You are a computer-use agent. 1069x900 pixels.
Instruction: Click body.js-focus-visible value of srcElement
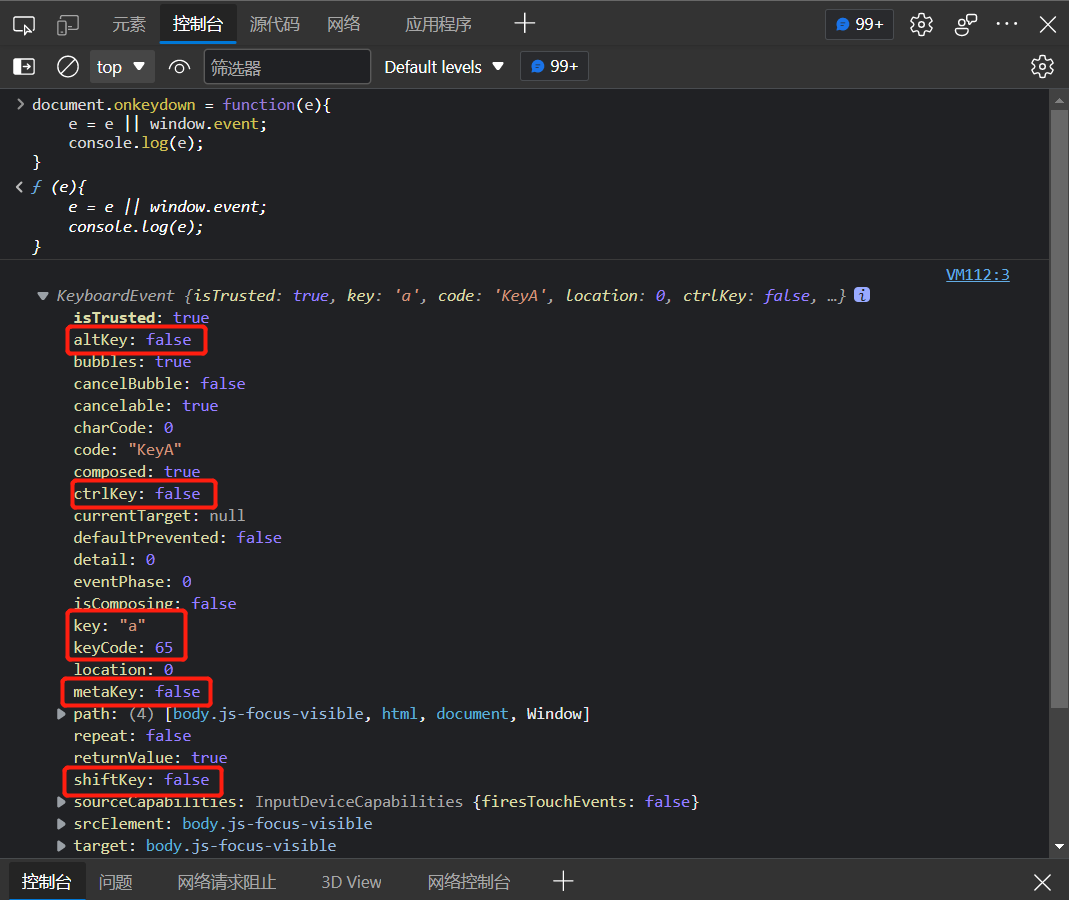[277, 824]
